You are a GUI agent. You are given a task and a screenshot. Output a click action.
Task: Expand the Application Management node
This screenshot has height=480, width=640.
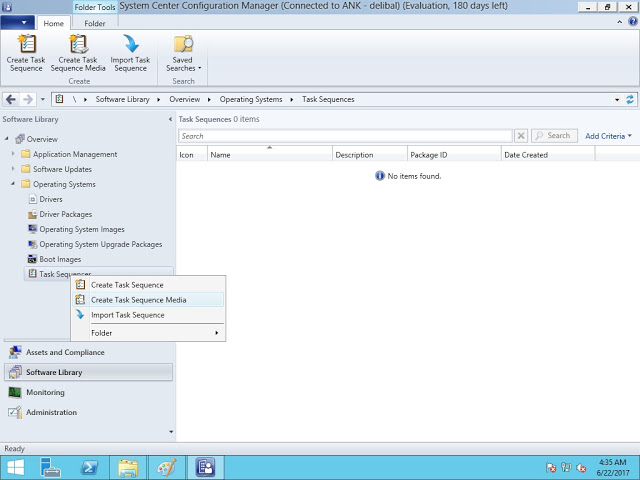[14, 154]
